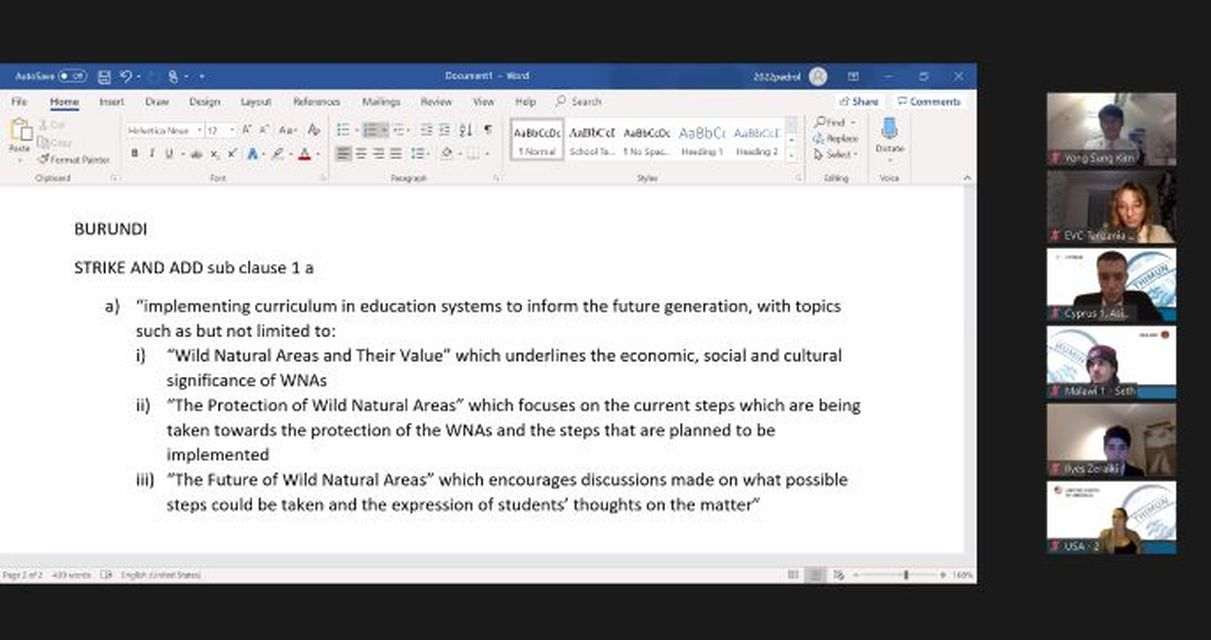This screenshot has height=640, width=1211.
Task: Apply the text highlight color pen
Action: (x=278, y=154)
